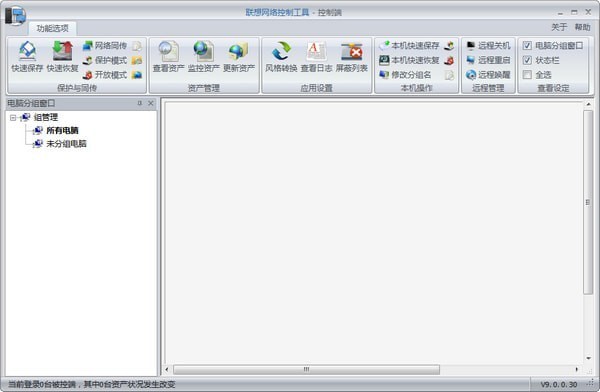Toggle the 状态栏 status bar checkbox
This screenshot has width=600, height=392.
[x=527, y=60]
